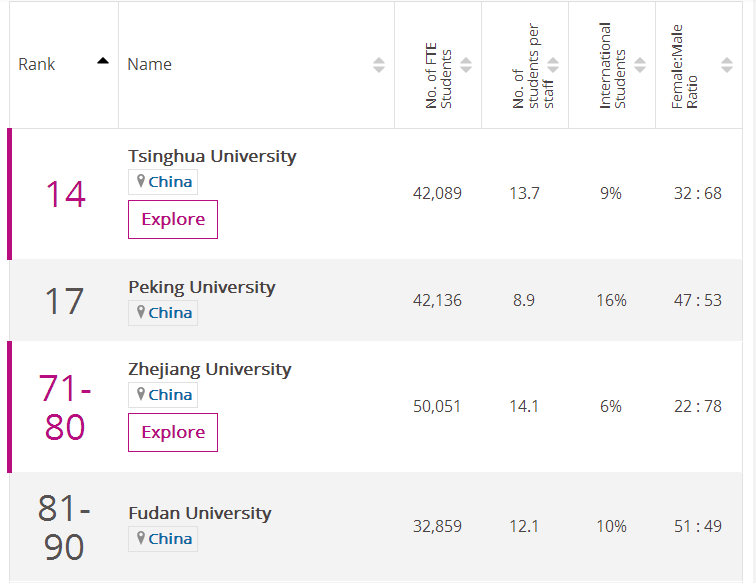
Task: Sort by No. of FTE Students
Action: (x=466, y=65)
